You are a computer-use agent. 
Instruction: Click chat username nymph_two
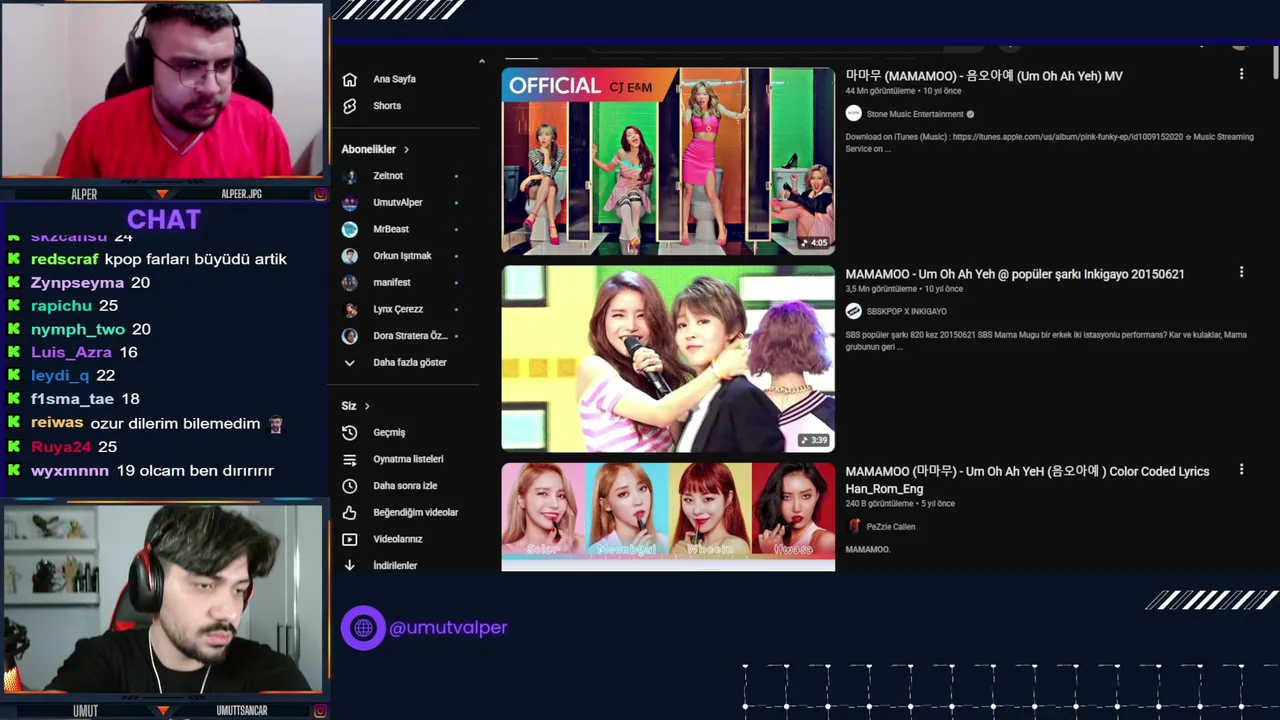tap(78, 329)
